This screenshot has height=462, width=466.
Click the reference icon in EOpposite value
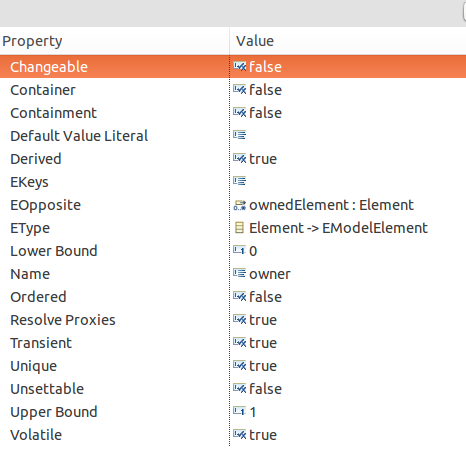(240, 205)
